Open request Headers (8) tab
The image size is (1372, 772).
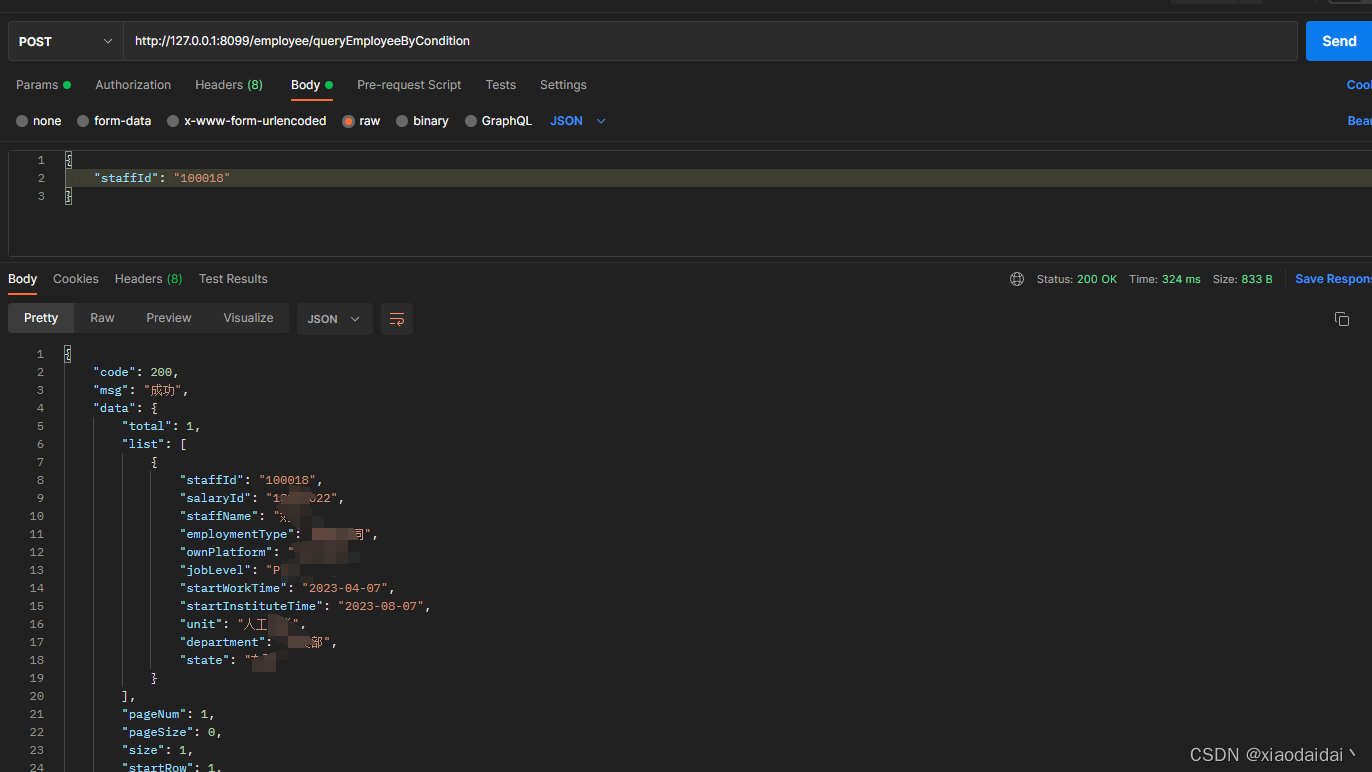point(229,85)
